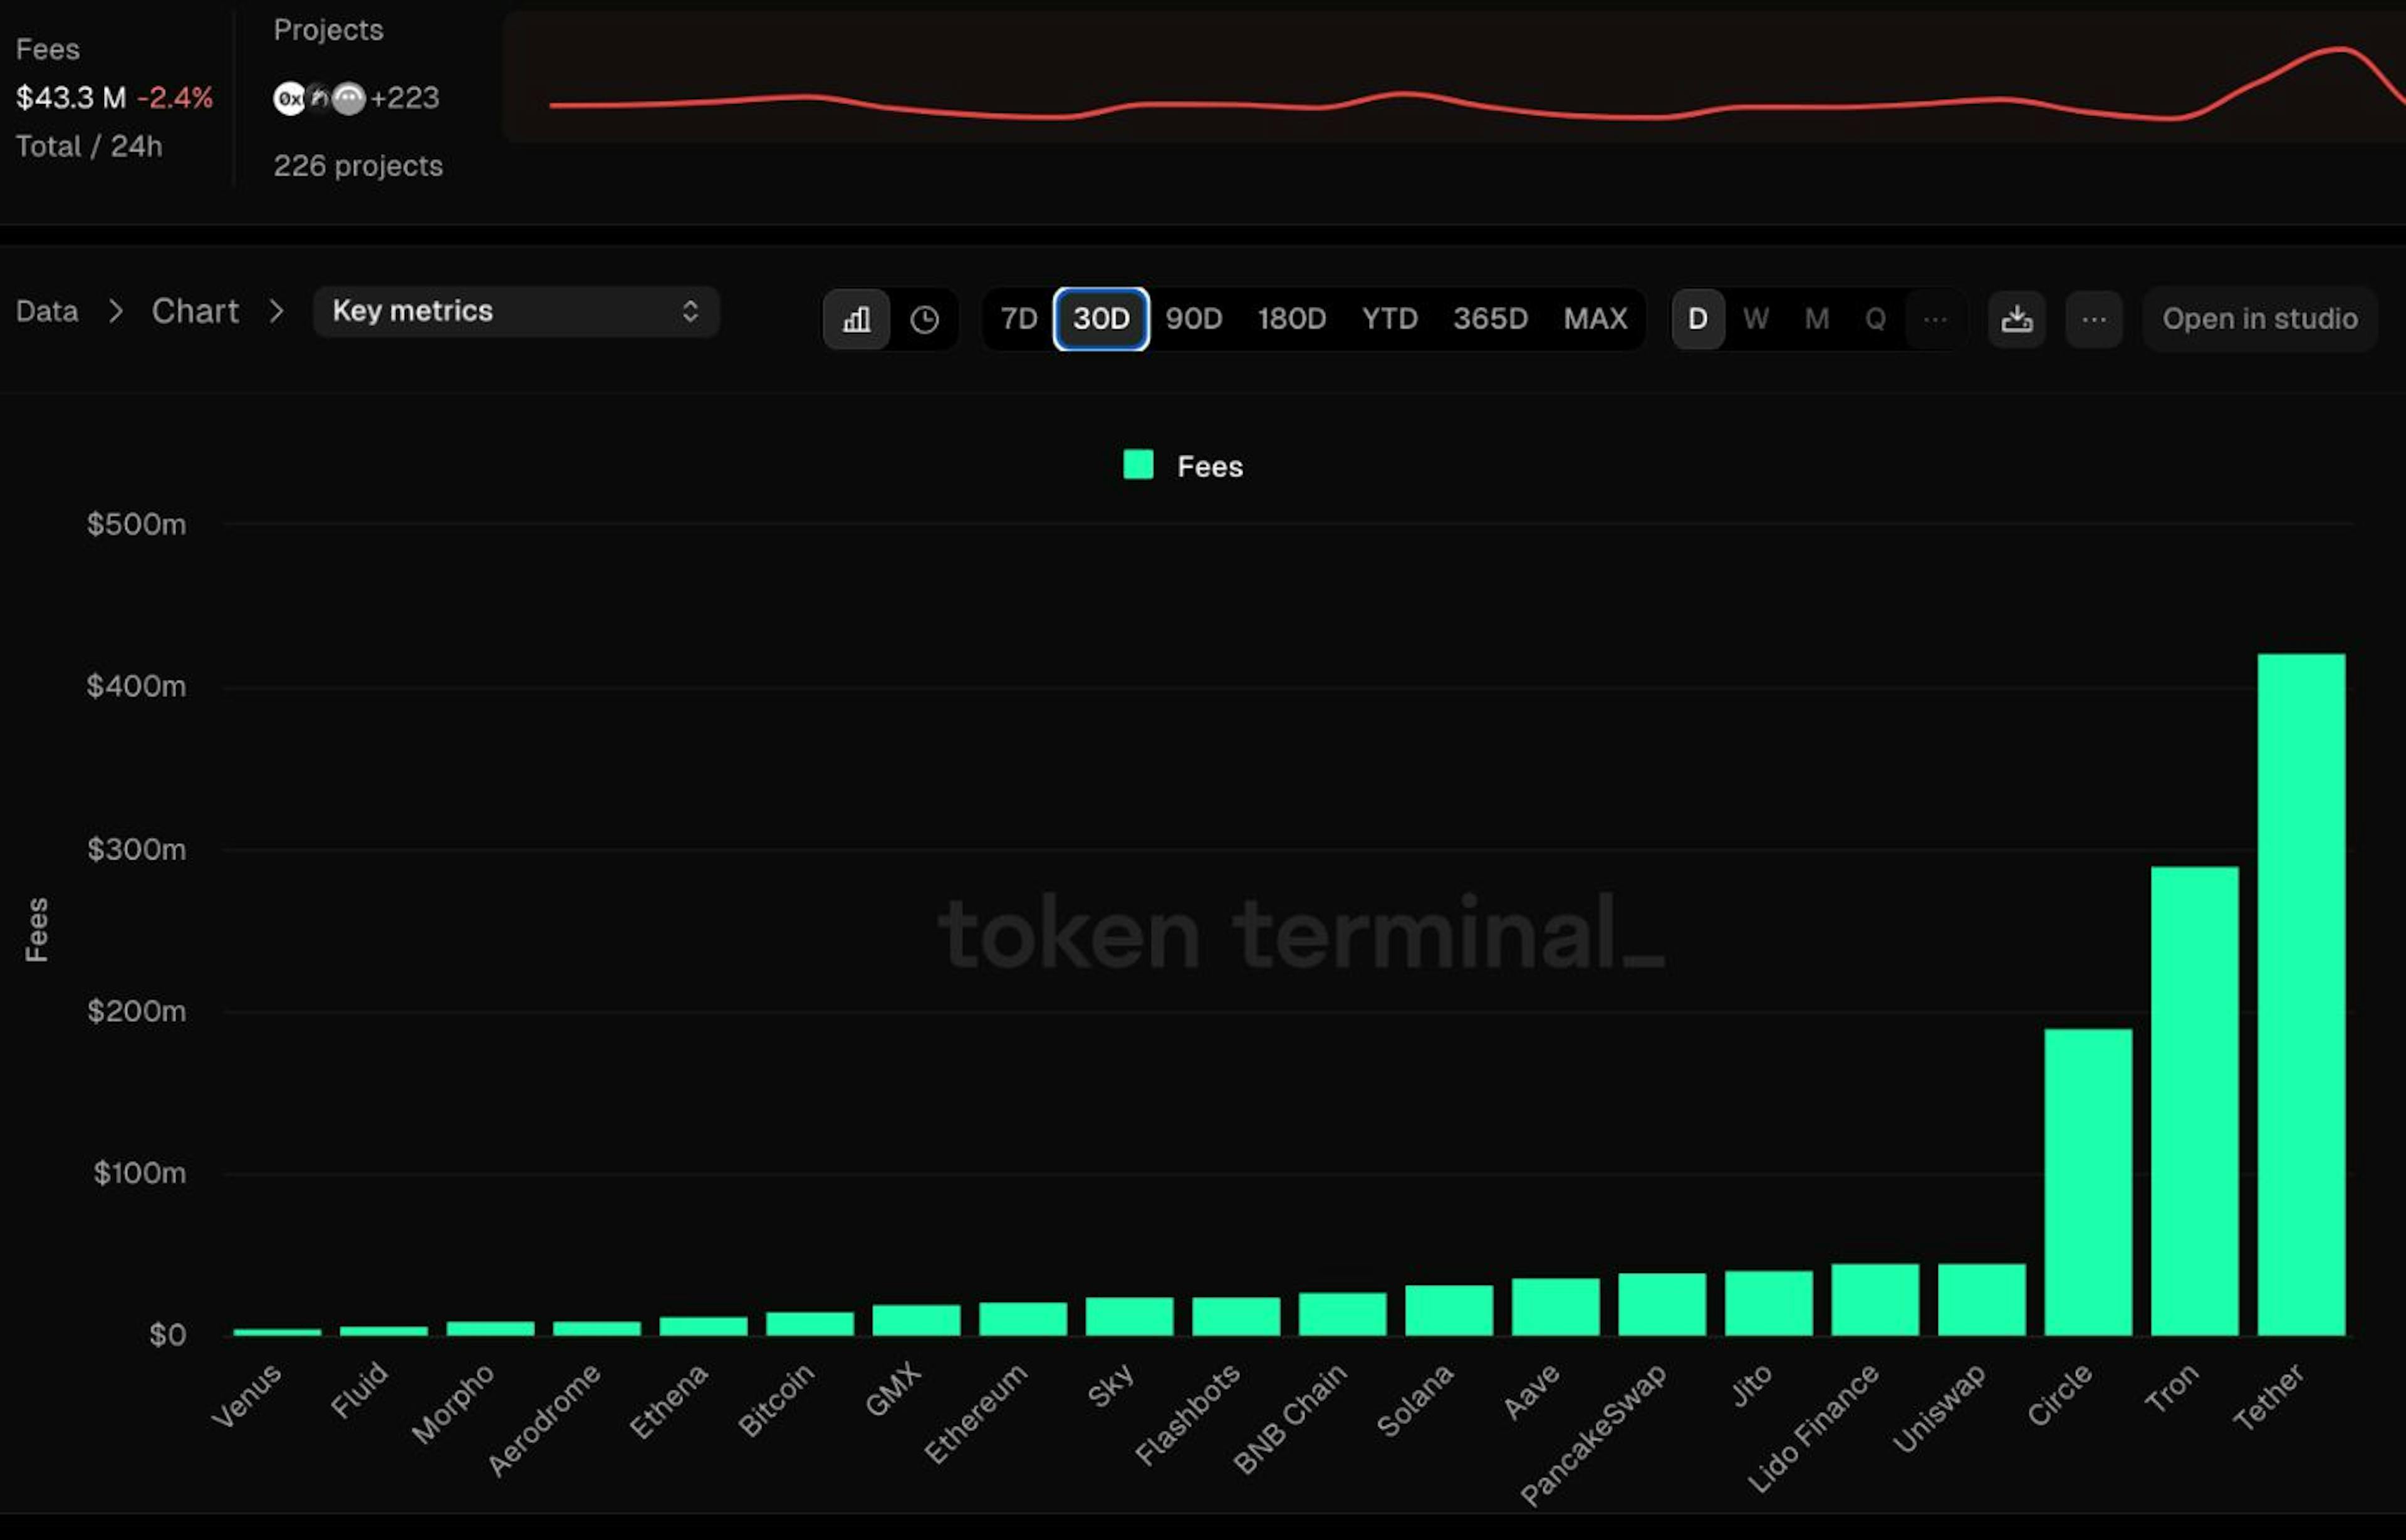This screenshot has width=2406, height=1540.
Task: Open the more options ellipsis next to download
Action: coord(2094,319)
